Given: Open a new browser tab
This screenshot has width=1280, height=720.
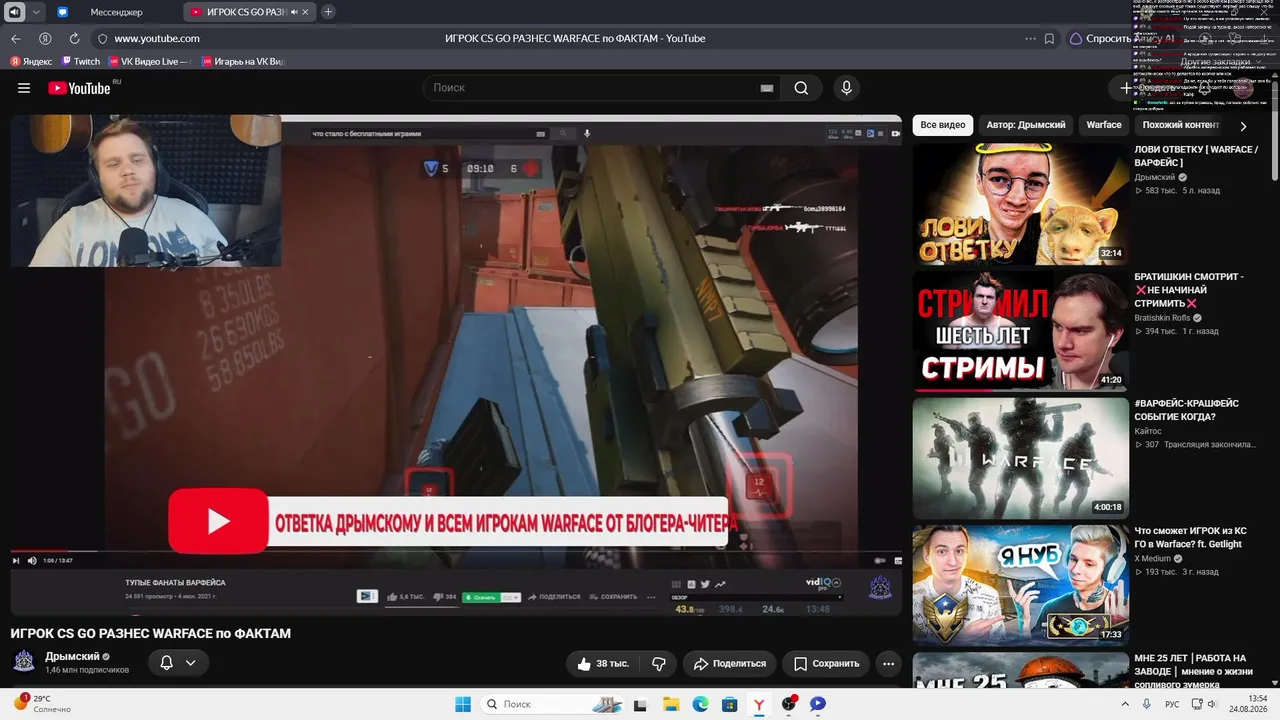Looking at the screenshot, I should pos(328,12).
